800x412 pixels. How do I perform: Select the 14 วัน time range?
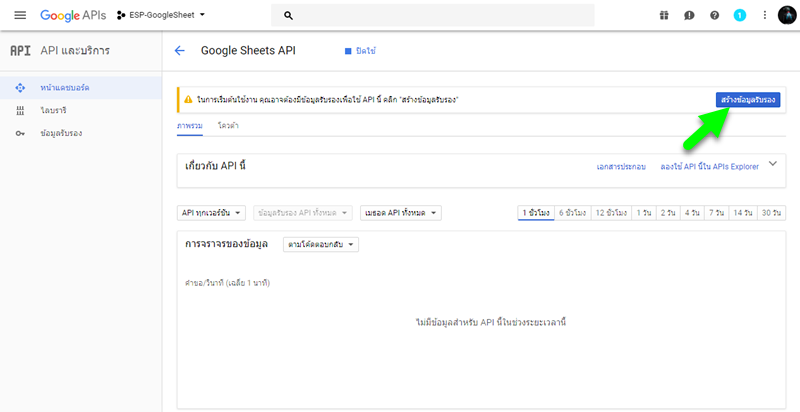pos(743,213)
